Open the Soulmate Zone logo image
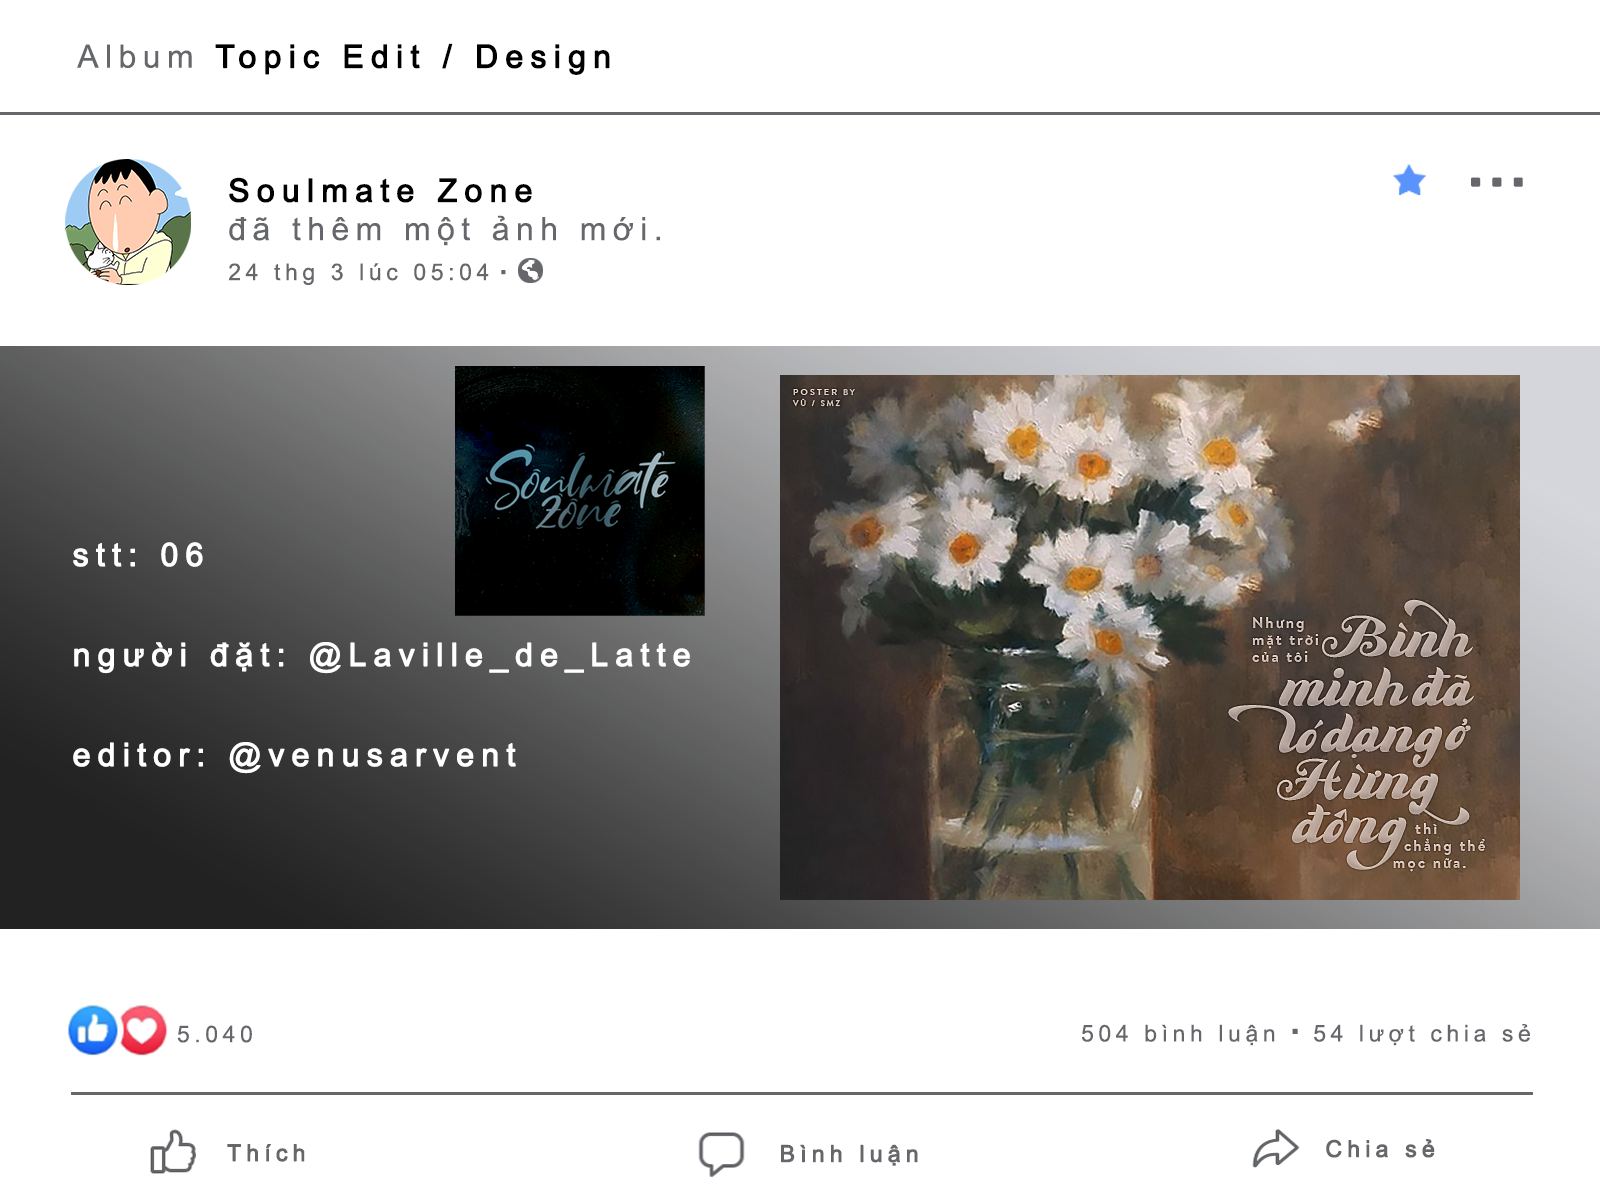The image size is (1600, 1204). 580,490
